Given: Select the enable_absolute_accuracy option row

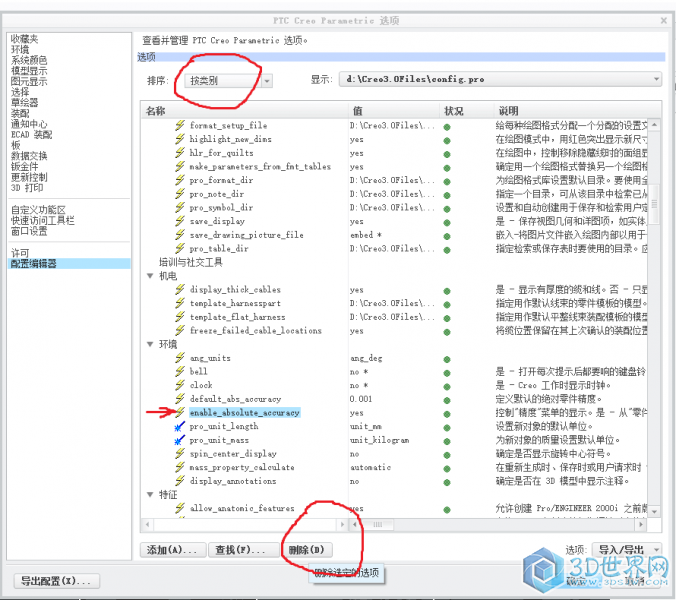Looking at the screenshot, I should pos(244,413).
